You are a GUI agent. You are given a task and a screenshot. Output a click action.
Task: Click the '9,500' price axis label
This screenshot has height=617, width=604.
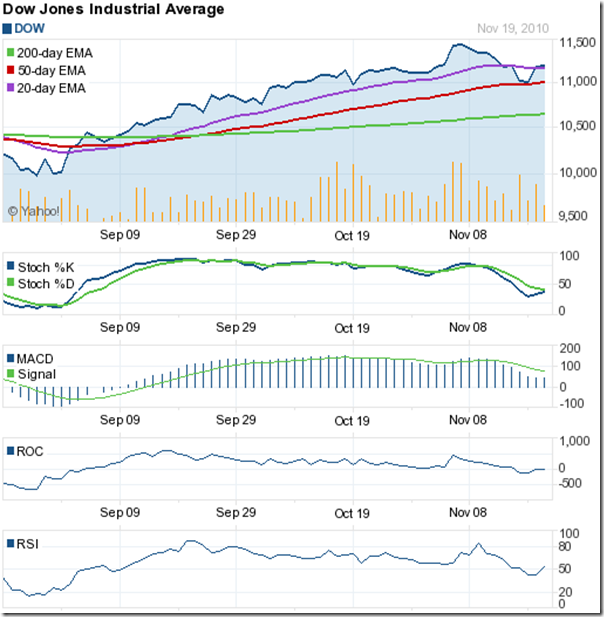[573, 216]
